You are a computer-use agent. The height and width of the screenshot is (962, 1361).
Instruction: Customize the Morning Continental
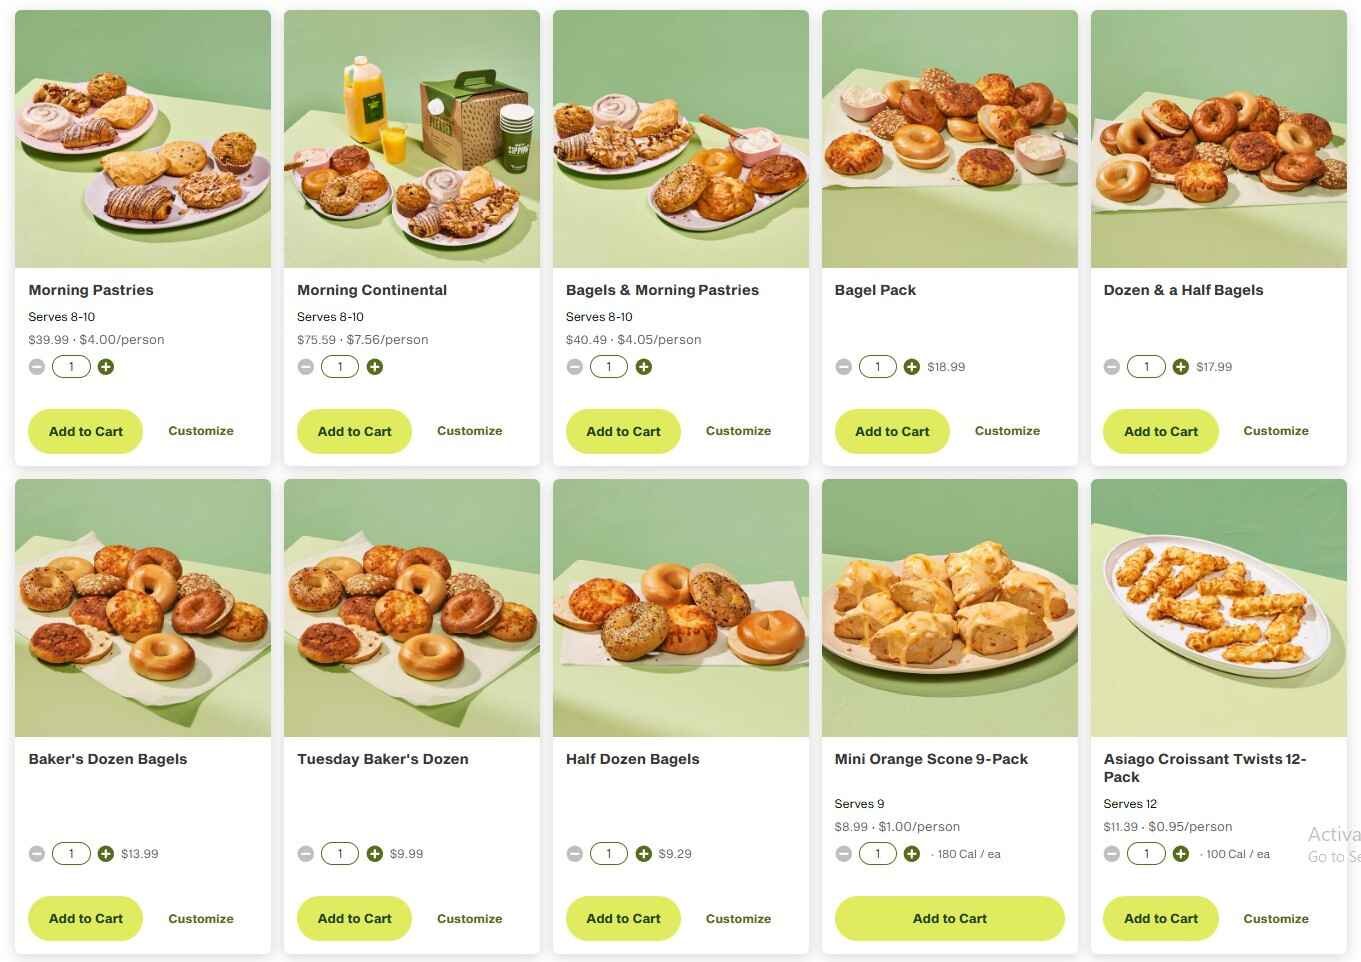[x=469, y=431]
